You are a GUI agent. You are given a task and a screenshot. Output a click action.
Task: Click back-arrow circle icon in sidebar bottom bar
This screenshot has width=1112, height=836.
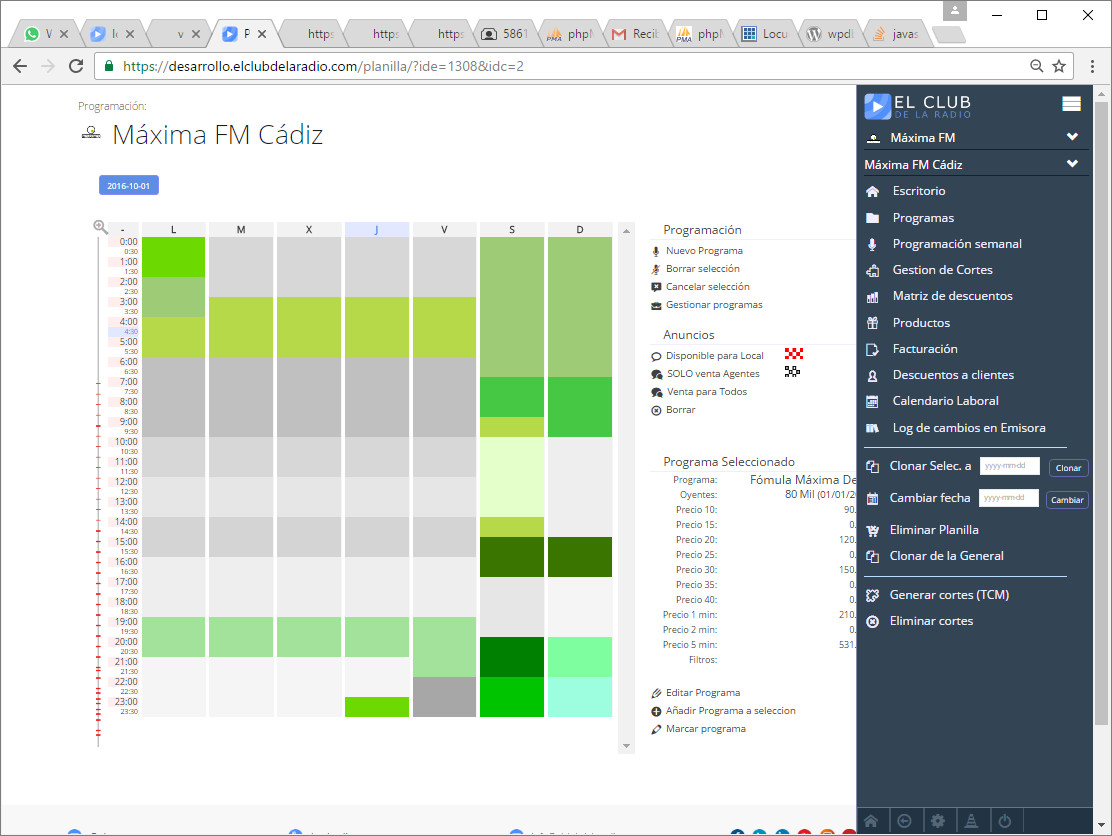(x=904, y=821)
